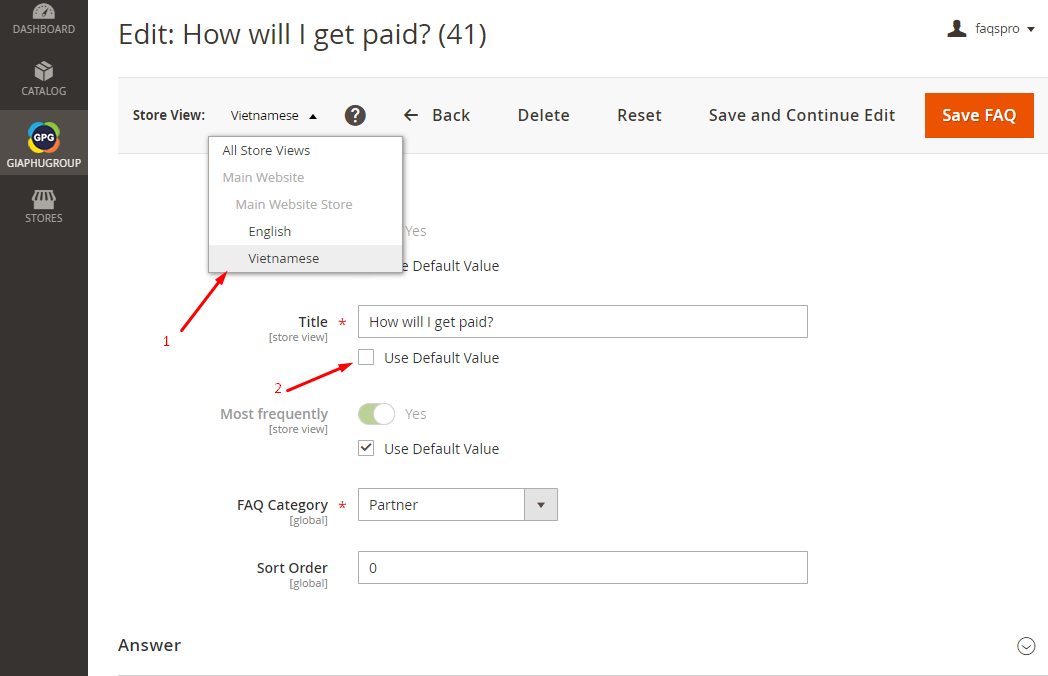This screenshot has height=676, width=1048.
Task: Check Use Default Value under Title
Action: (x=366, y=357)
